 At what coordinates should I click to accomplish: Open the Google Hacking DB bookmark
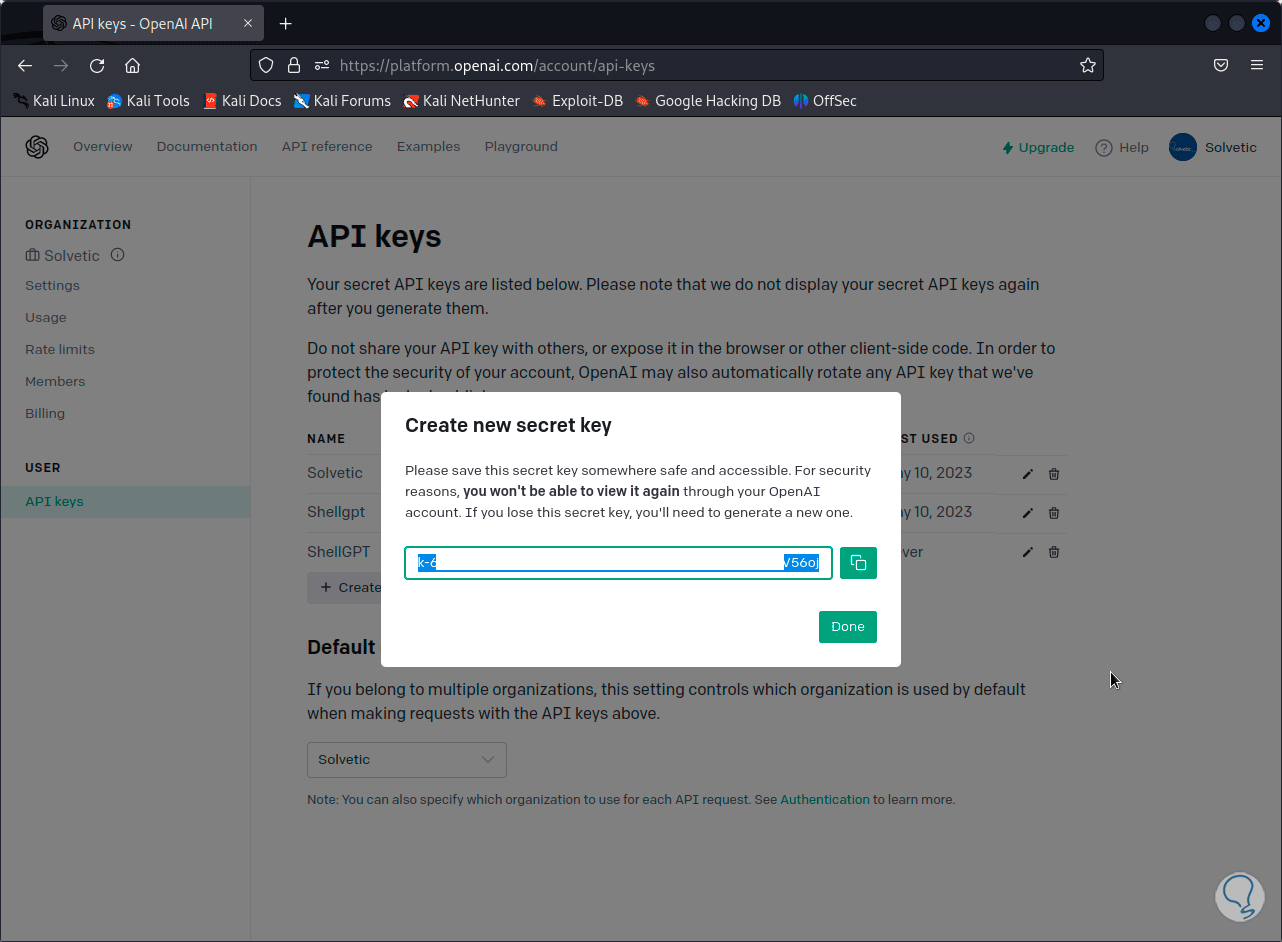pos(708,101)
